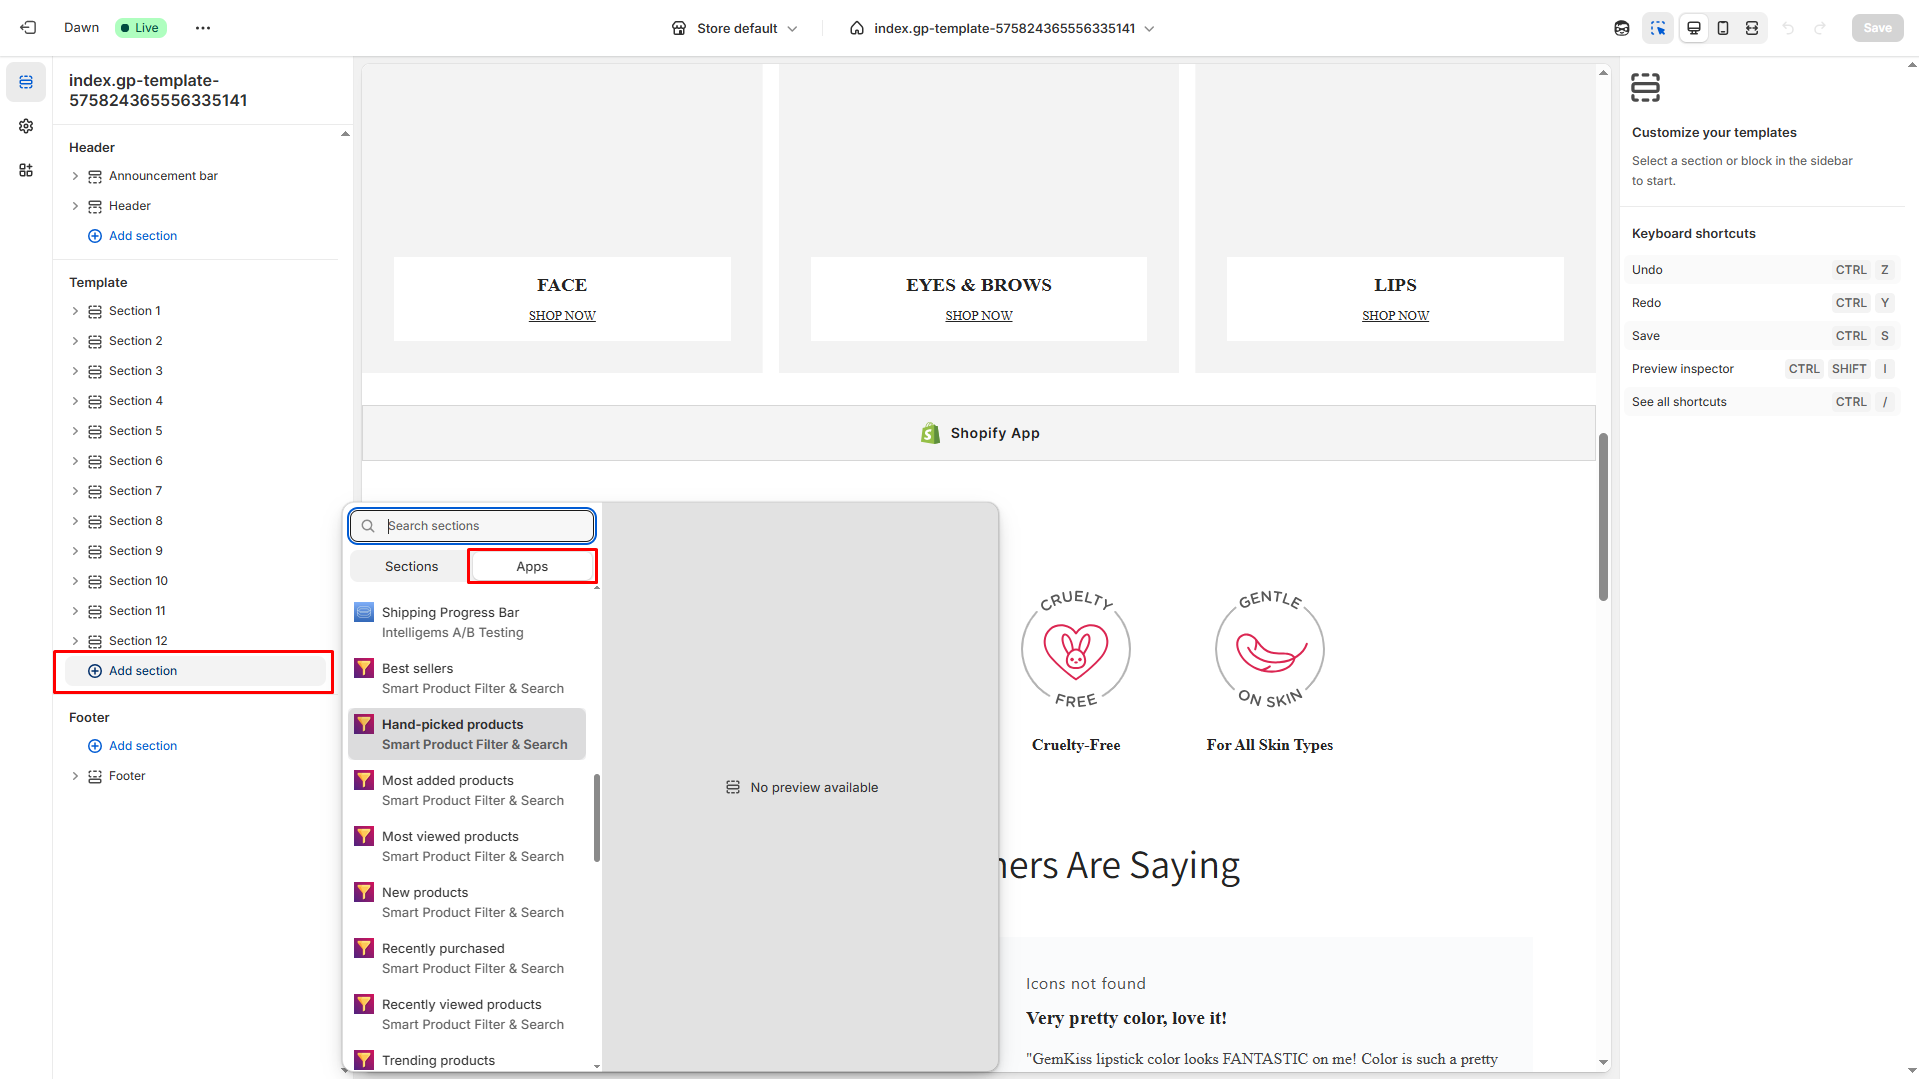Click Add section under Header group
This screenshot has width=1919, height=1079.
point(132,236)
